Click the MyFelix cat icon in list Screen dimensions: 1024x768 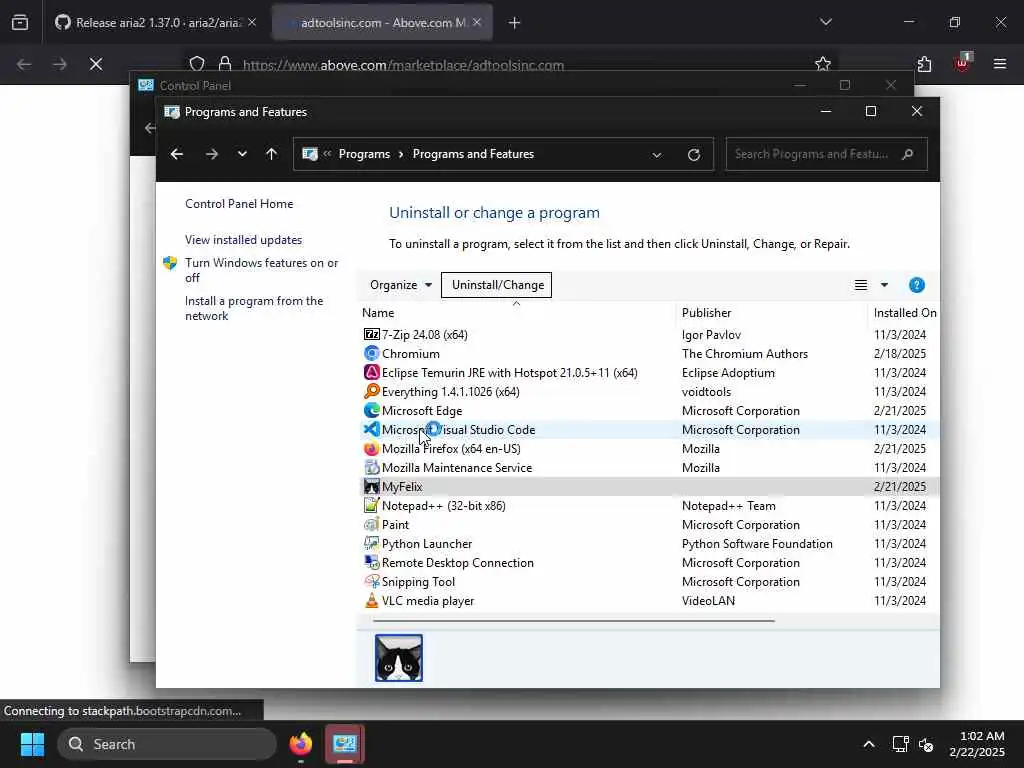coord(372,487)
